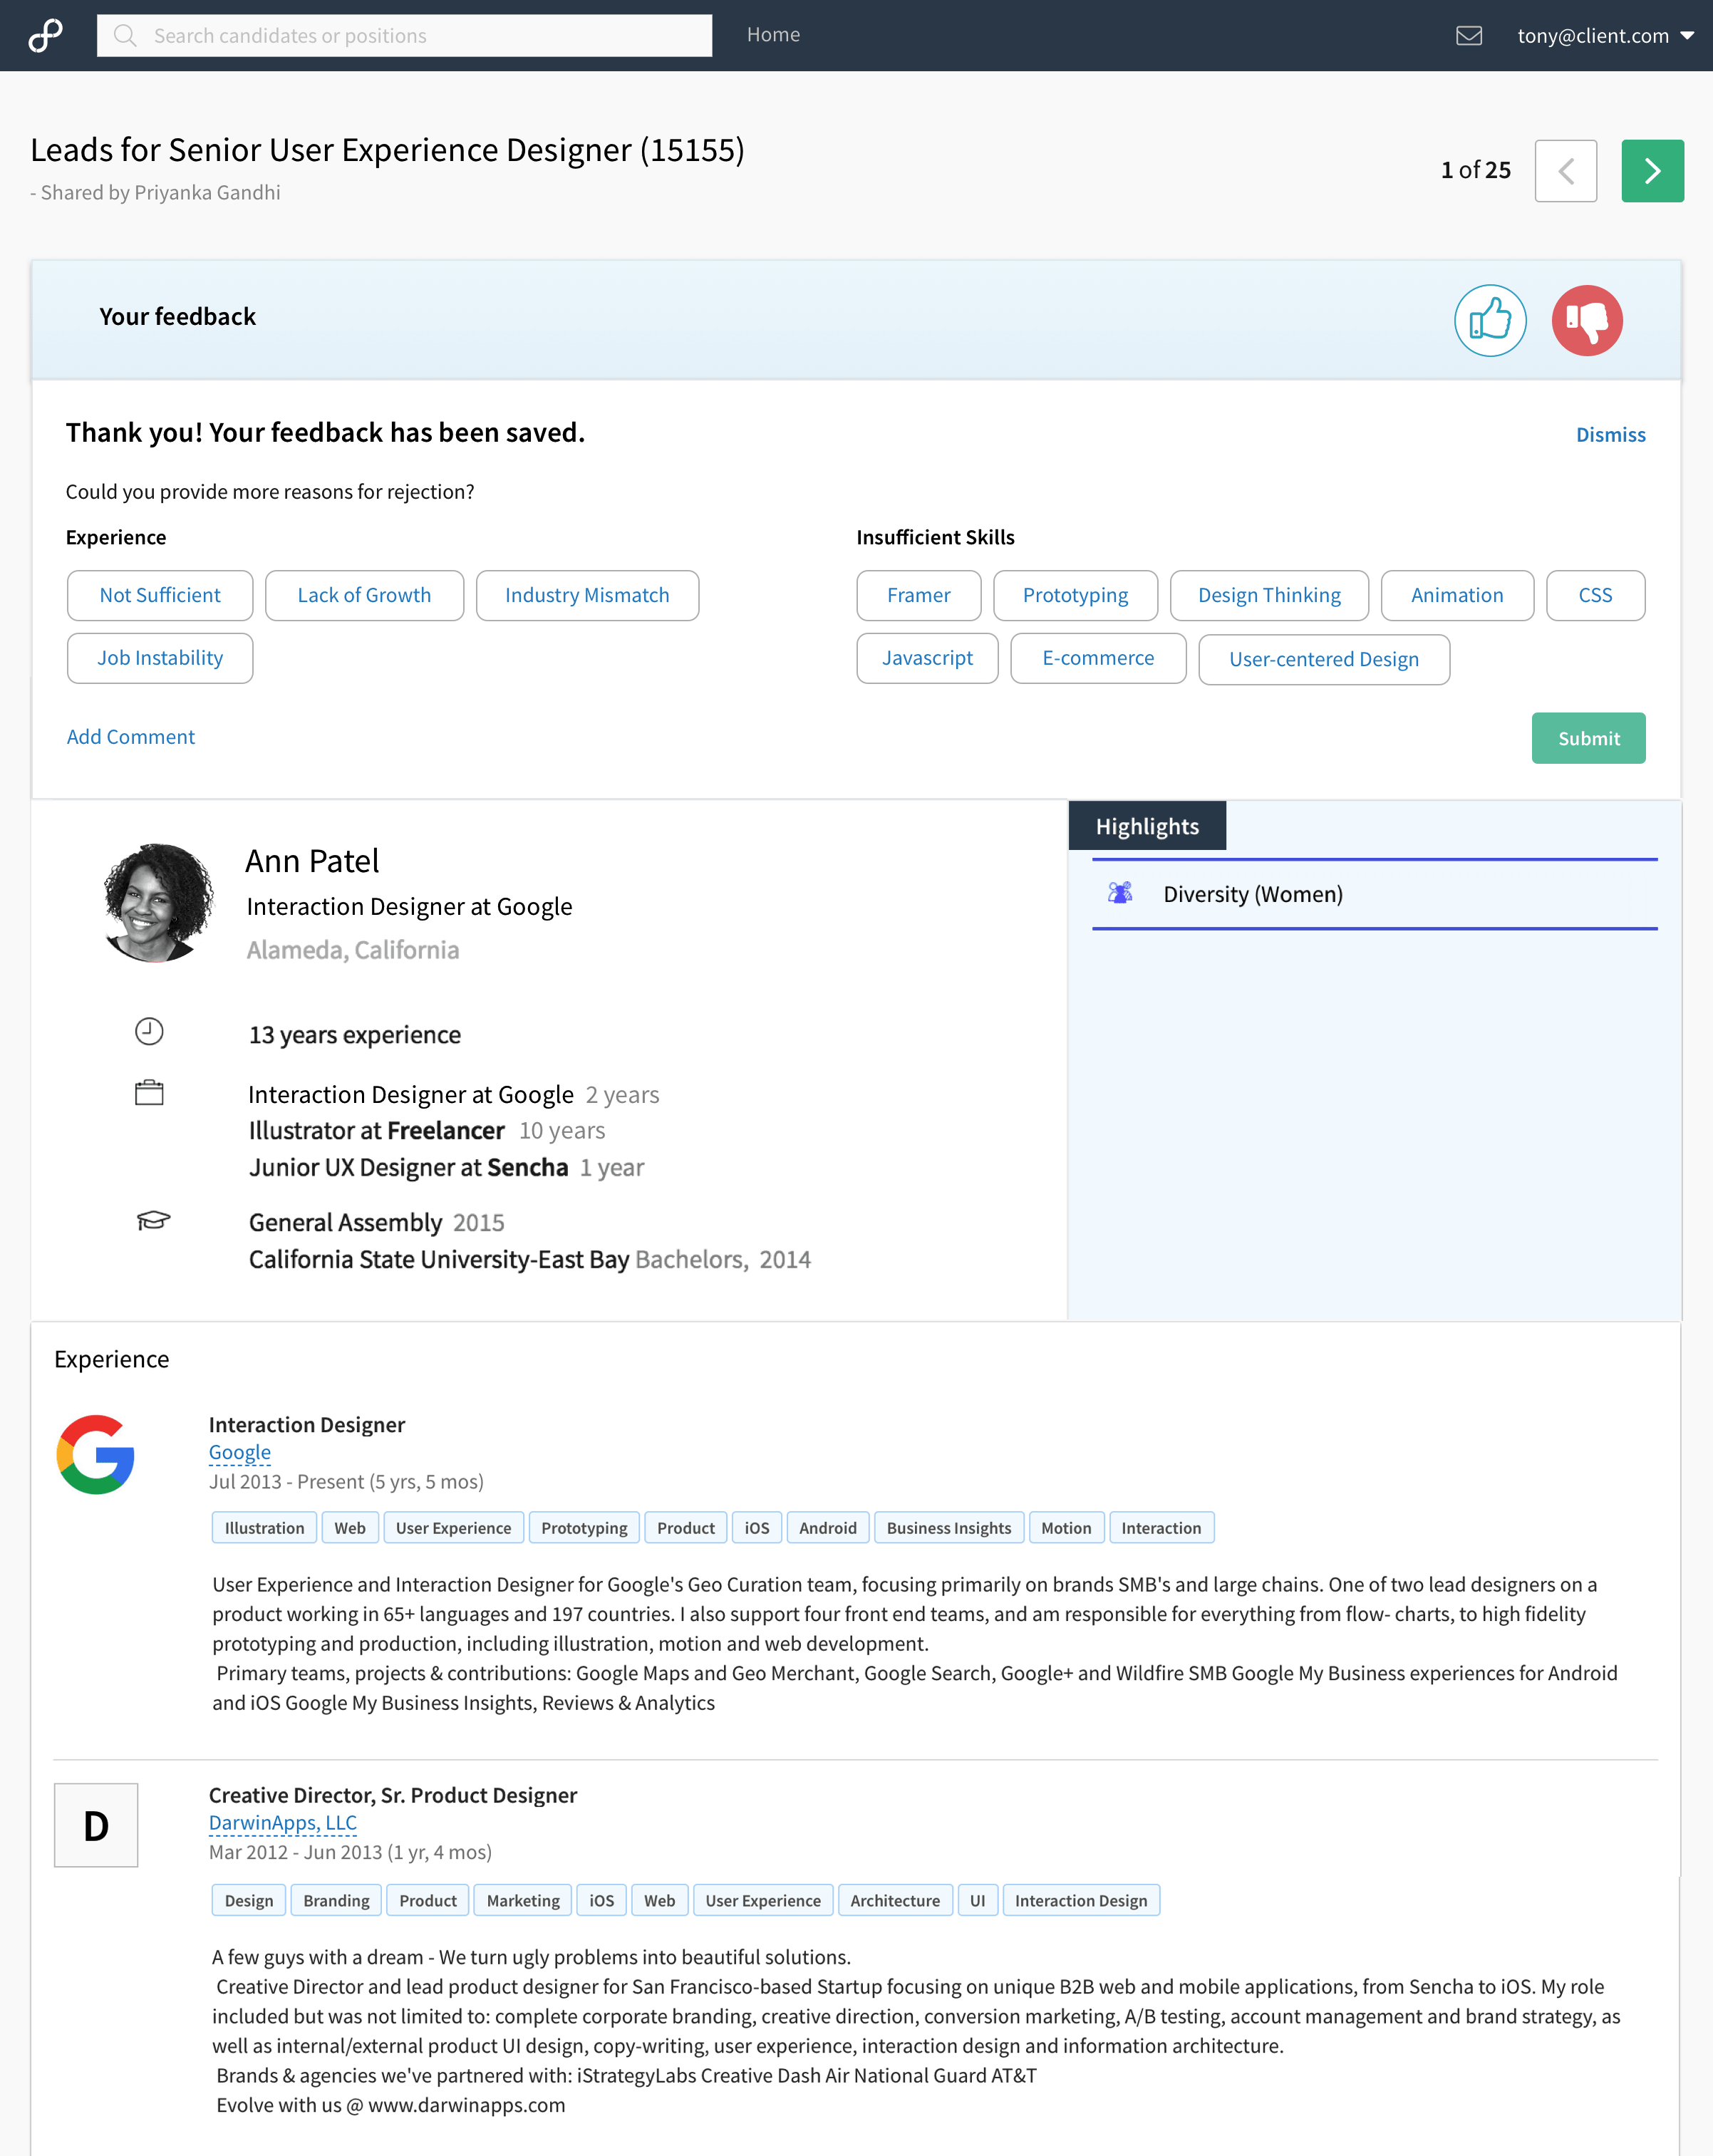Click the Interaction Design tag
1713x2156 pixels.
point(1080,1900)
